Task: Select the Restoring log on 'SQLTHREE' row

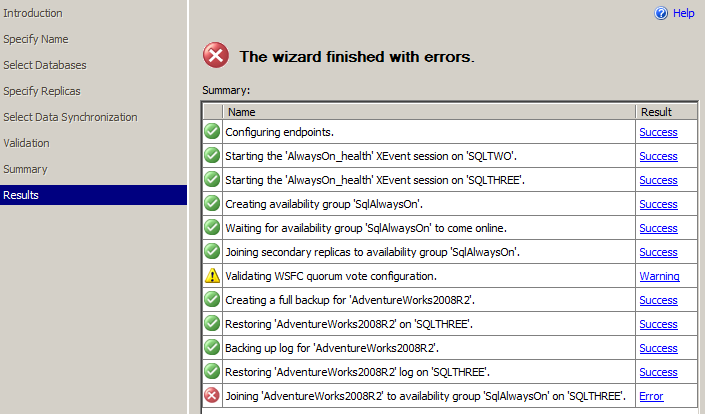Action: 450,372
